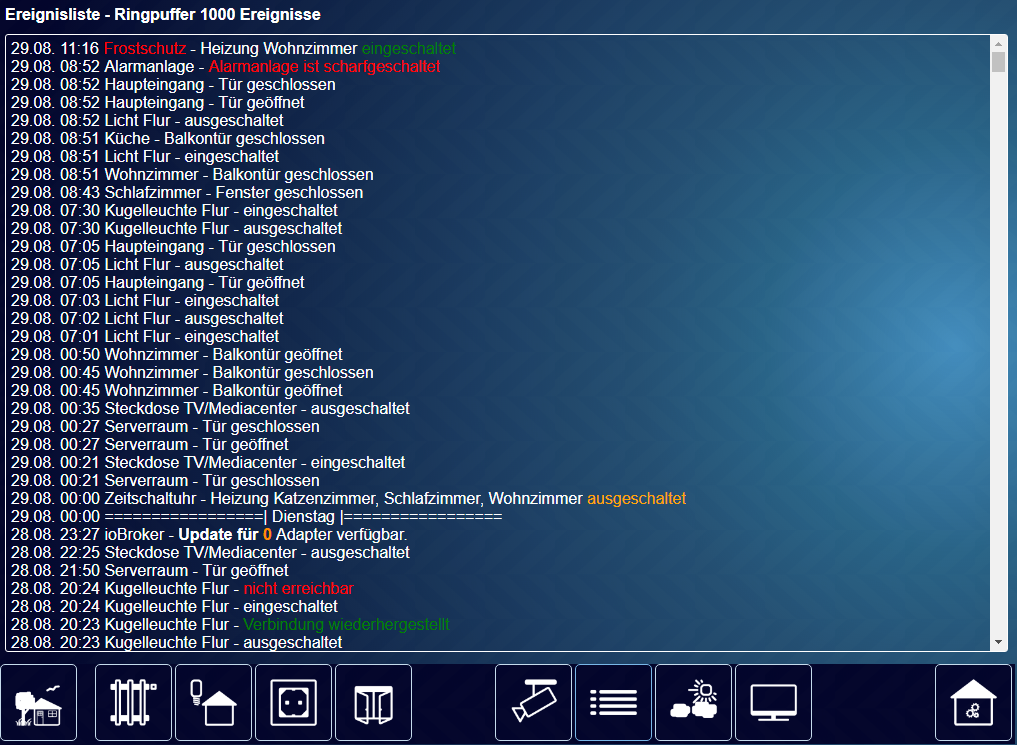Open the surveillance camera page
The width and height of the screenshot is (1017, 745).
[x=533, y=702]
